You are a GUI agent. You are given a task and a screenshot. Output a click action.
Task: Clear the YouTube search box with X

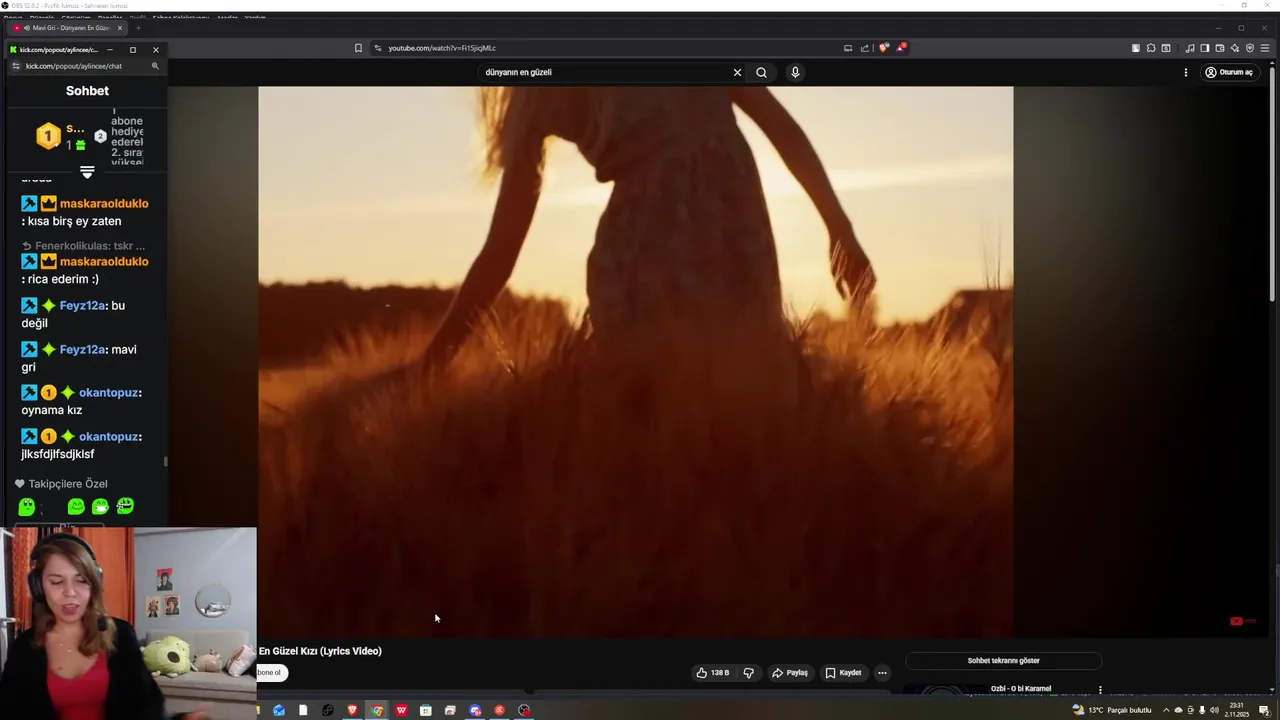click(x=737, y=72)
